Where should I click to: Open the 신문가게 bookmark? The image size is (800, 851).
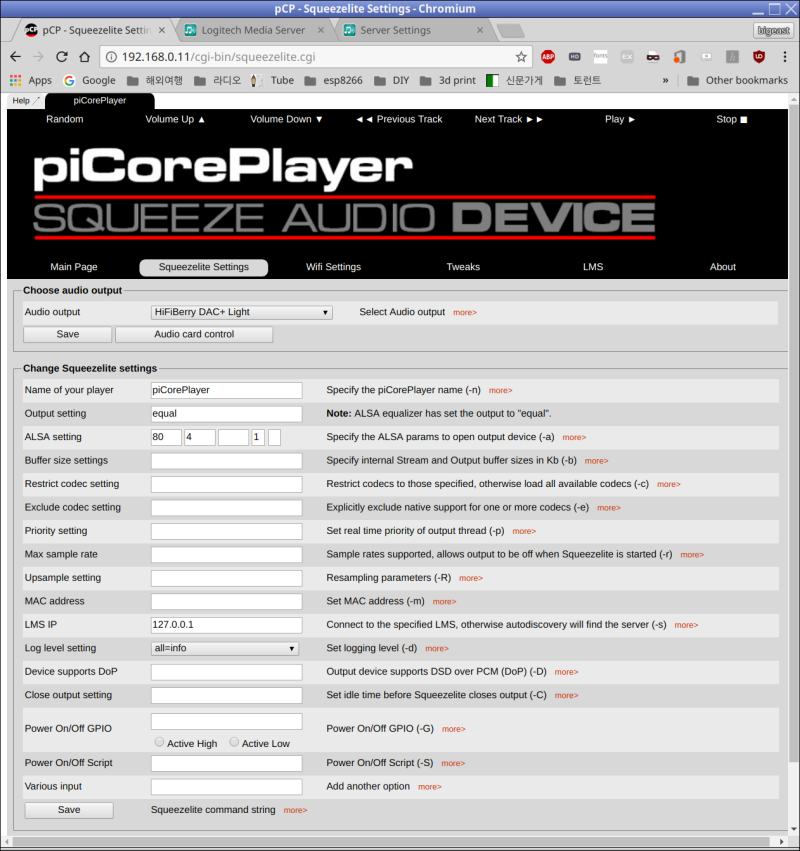515,80
